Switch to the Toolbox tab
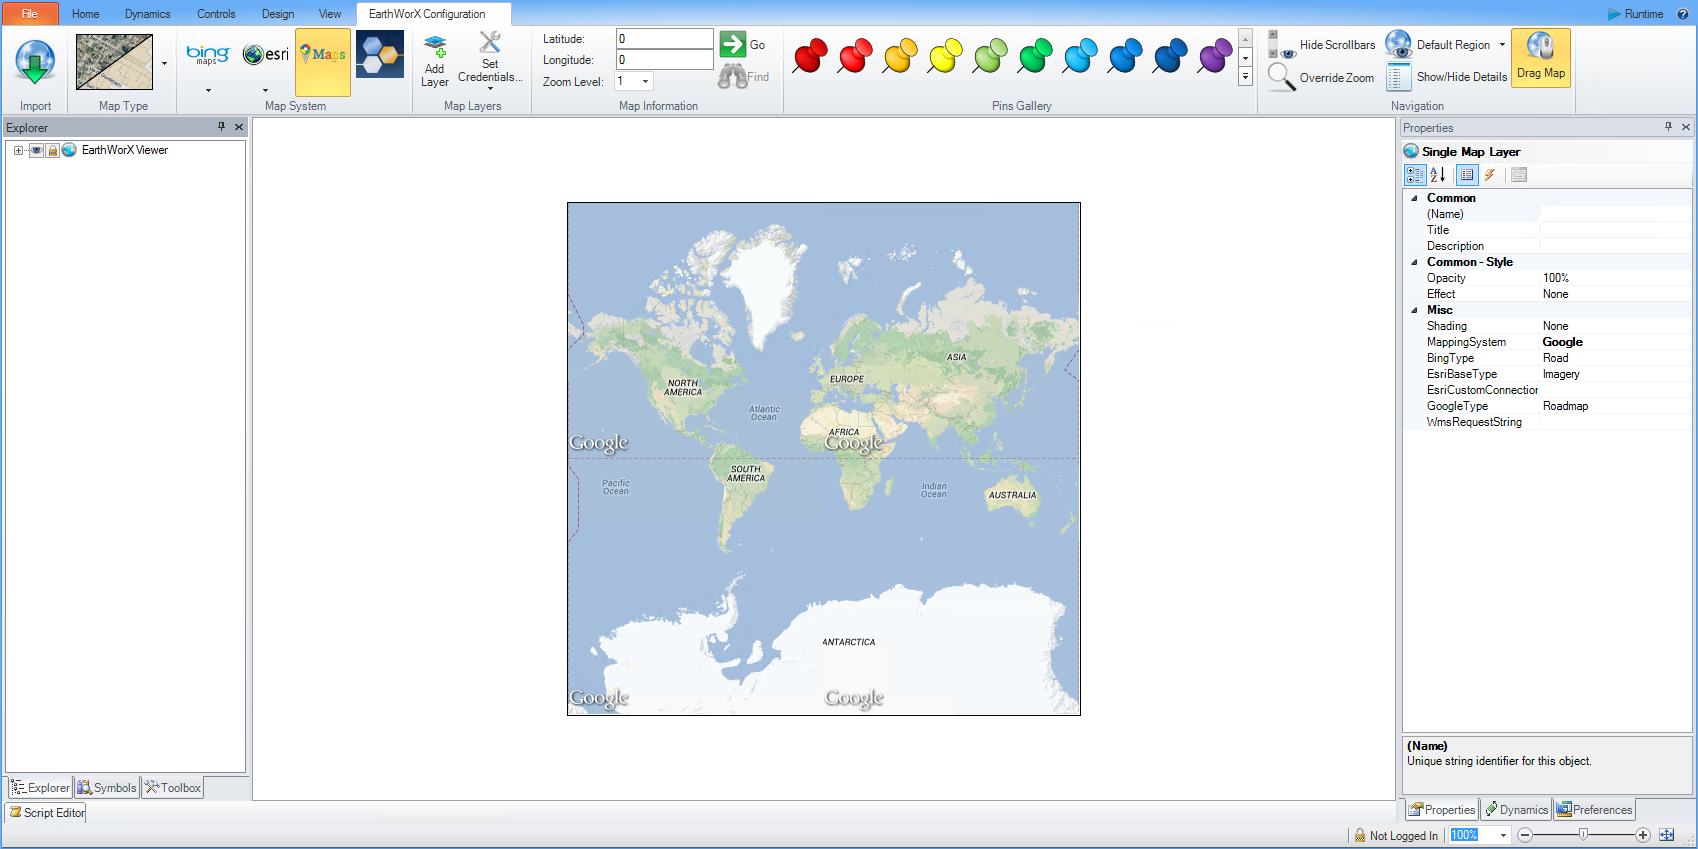 [x=173, y=788]
